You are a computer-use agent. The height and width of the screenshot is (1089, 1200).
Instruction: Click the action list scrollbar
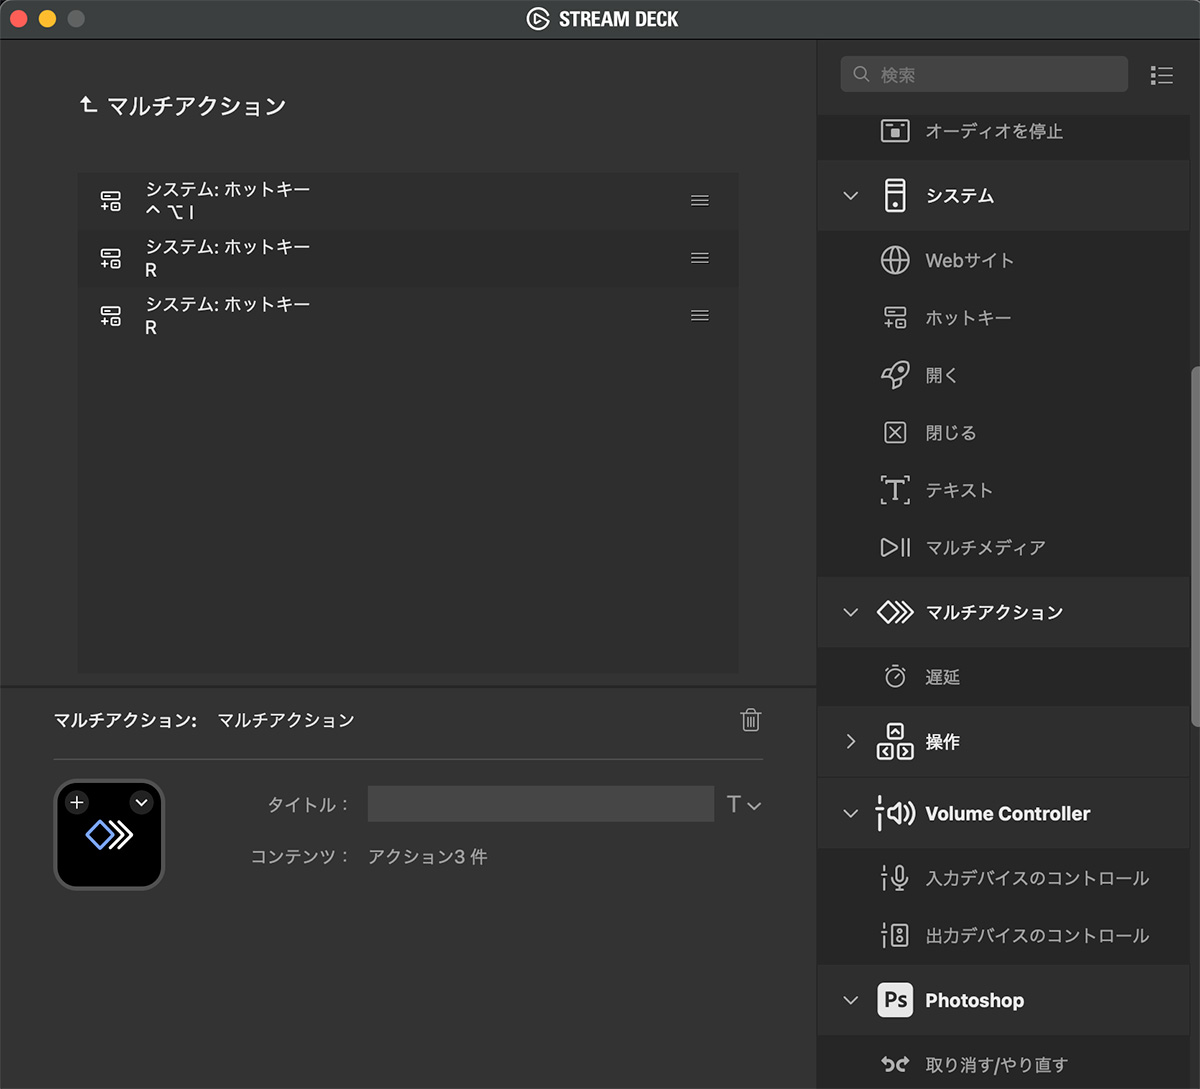pos(1195,547)
